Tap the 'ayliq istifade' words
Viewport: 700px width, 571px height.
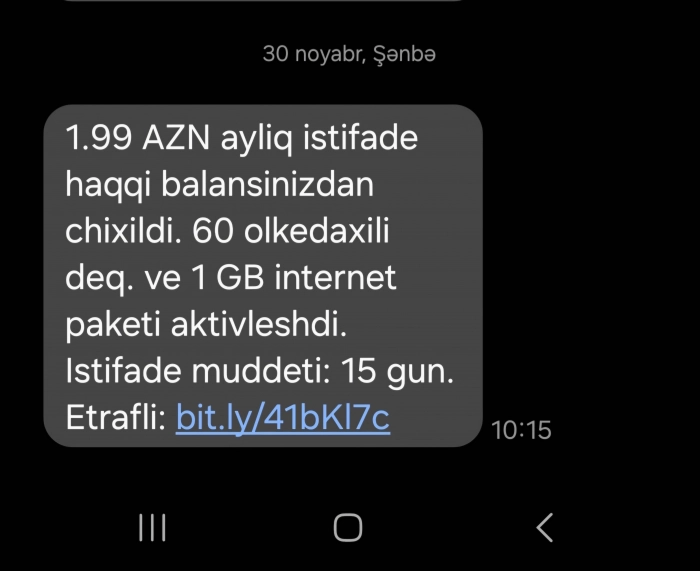pyautogui.click(x=319, y=138)
